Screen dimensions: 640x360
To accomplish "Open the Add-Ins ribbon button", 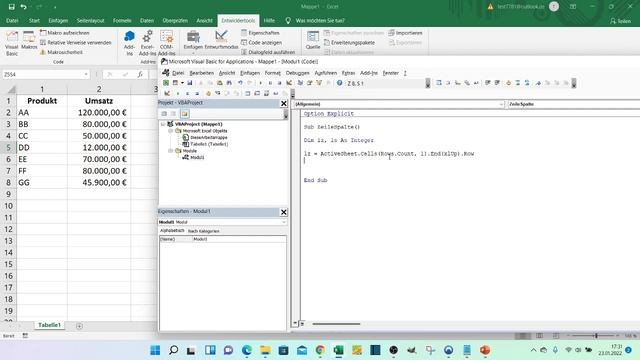I will point(129,43).
